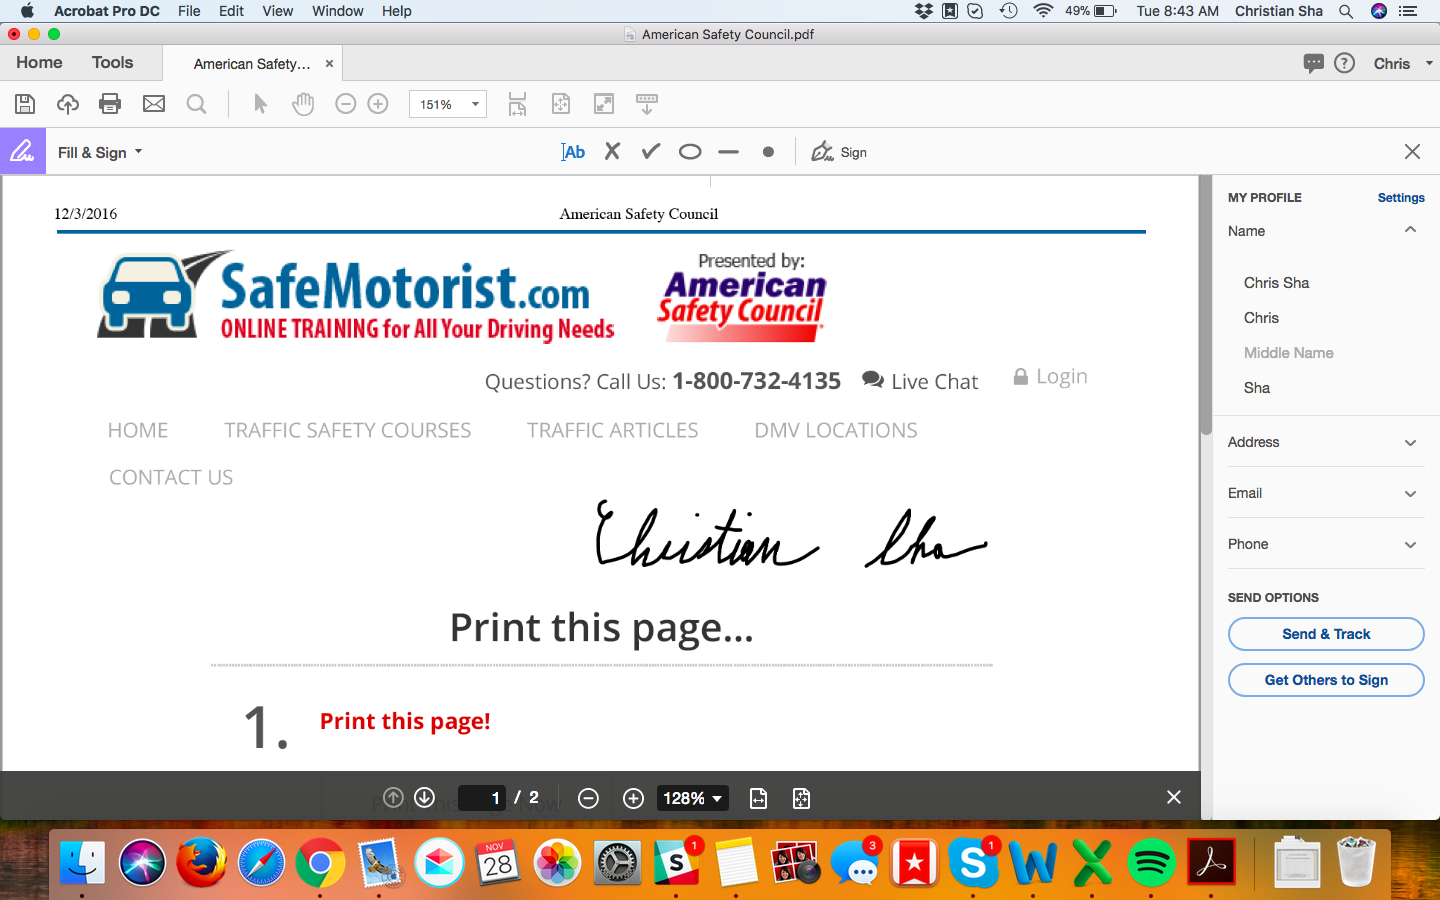Open the Window menu

click(337, 11)
